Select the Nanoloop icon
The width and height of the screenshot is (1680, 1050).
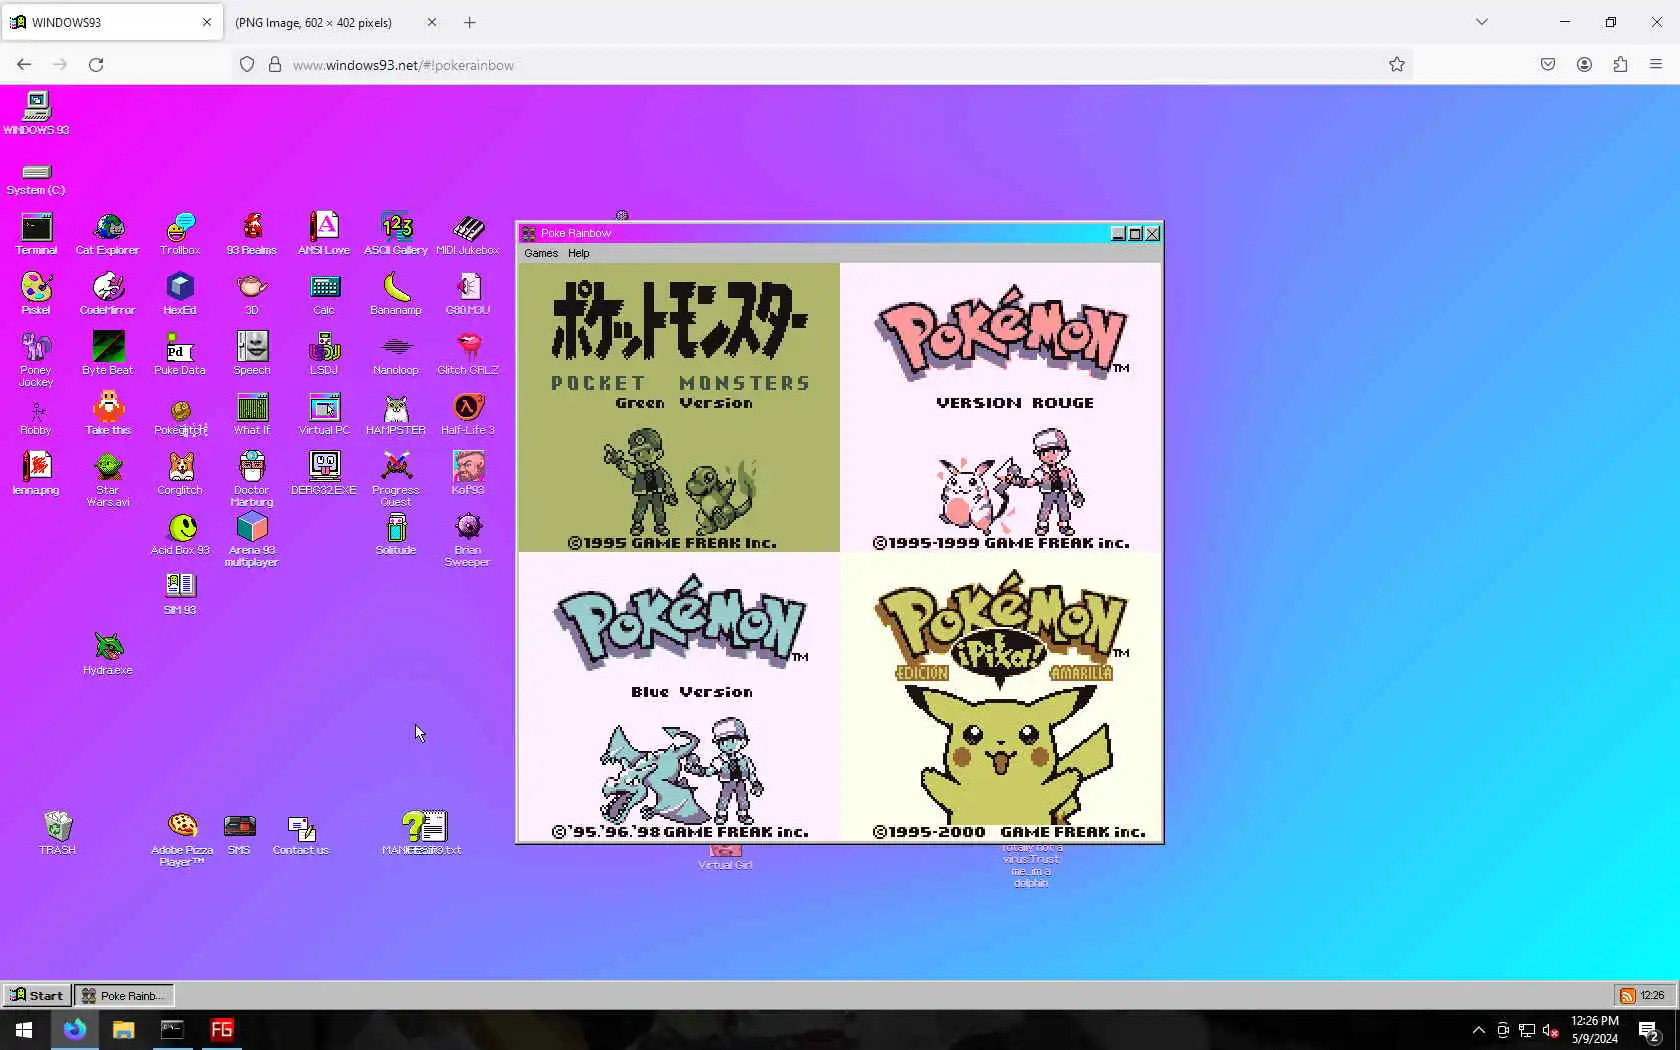coord(396,355)
